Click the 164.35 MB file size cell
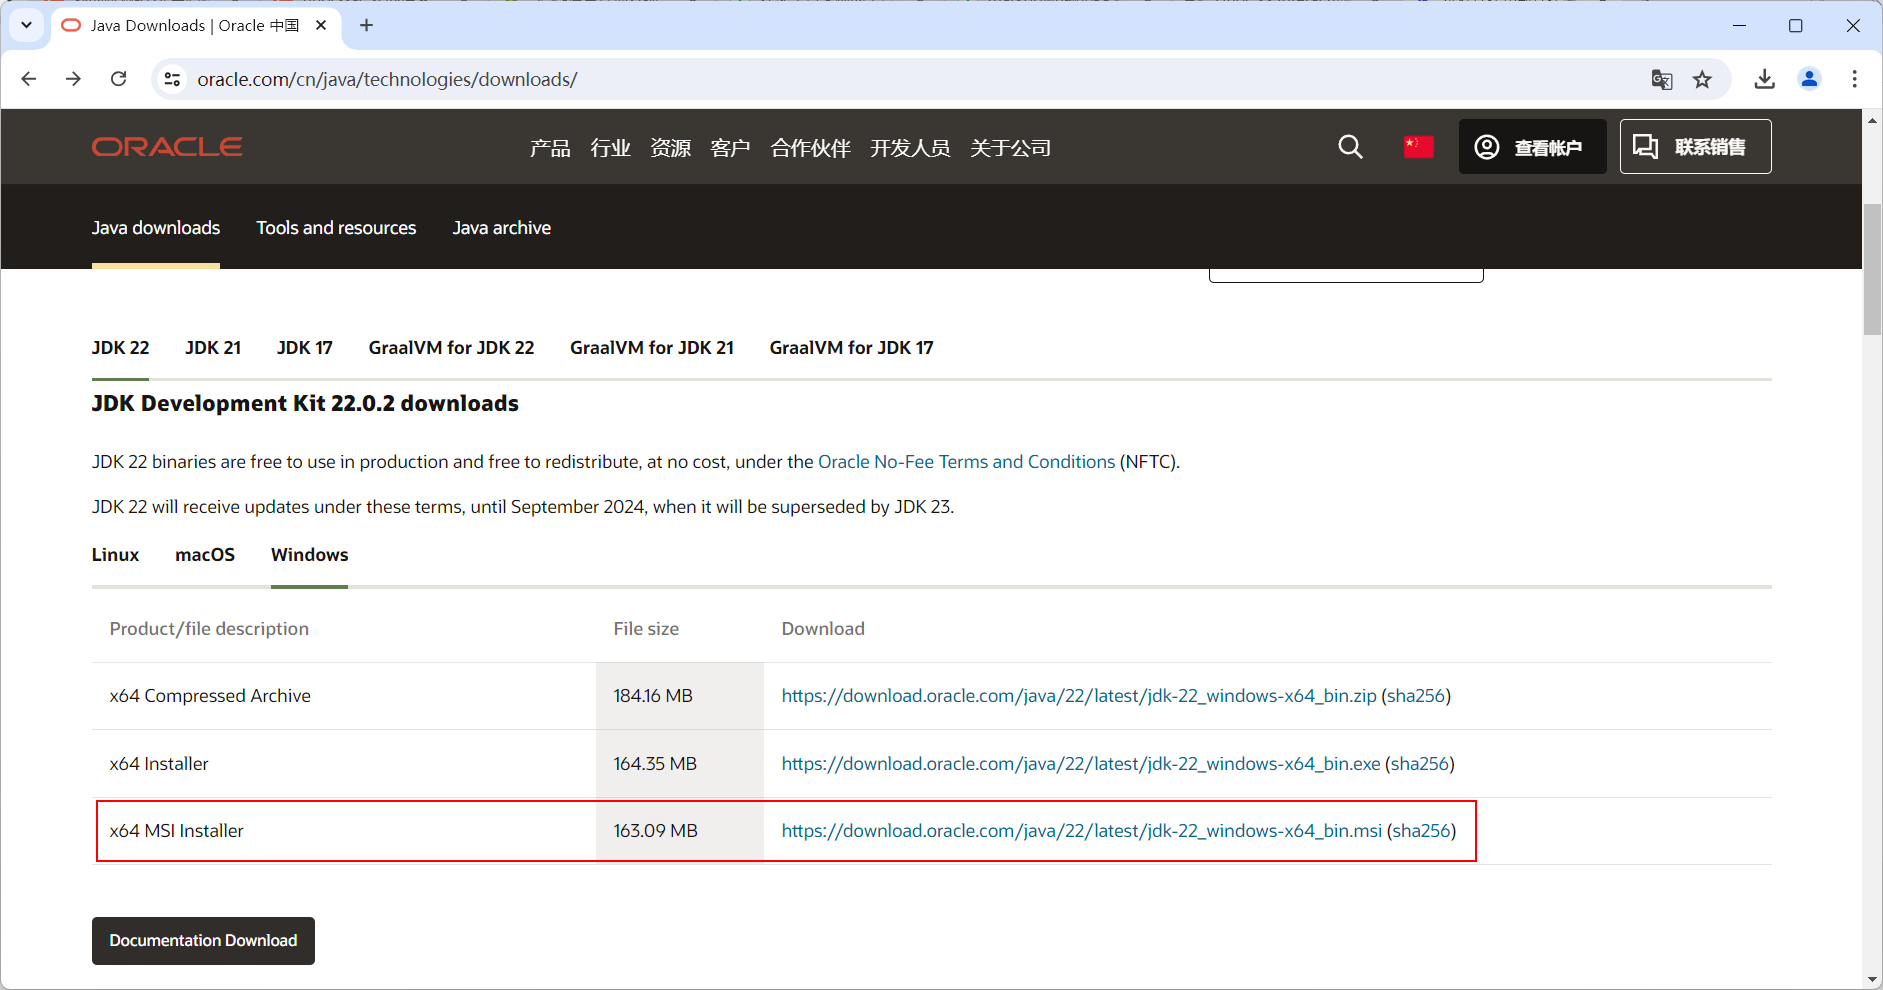This screenshot has height=990, width=1883. 680,764
